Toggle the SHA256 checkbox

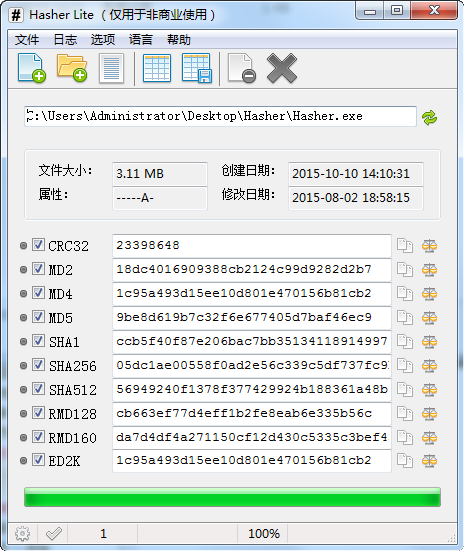pos(38,364)
